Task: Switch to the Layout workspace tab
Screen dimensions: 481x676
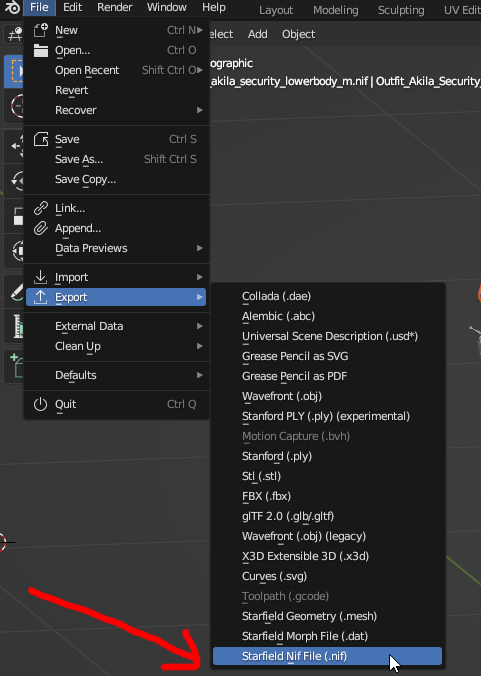Action: [276, 10]
